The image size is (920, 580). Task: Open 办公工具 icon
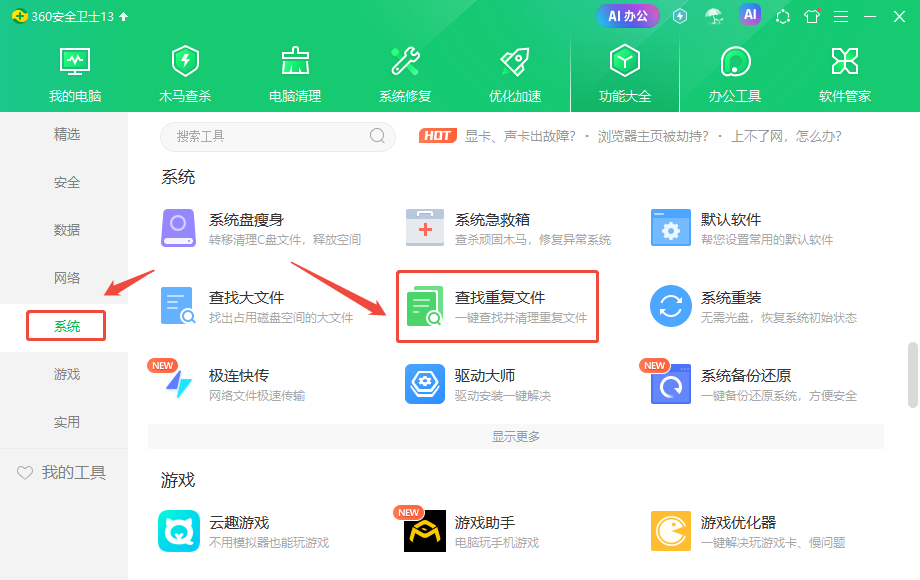click(x=735, y=62)
